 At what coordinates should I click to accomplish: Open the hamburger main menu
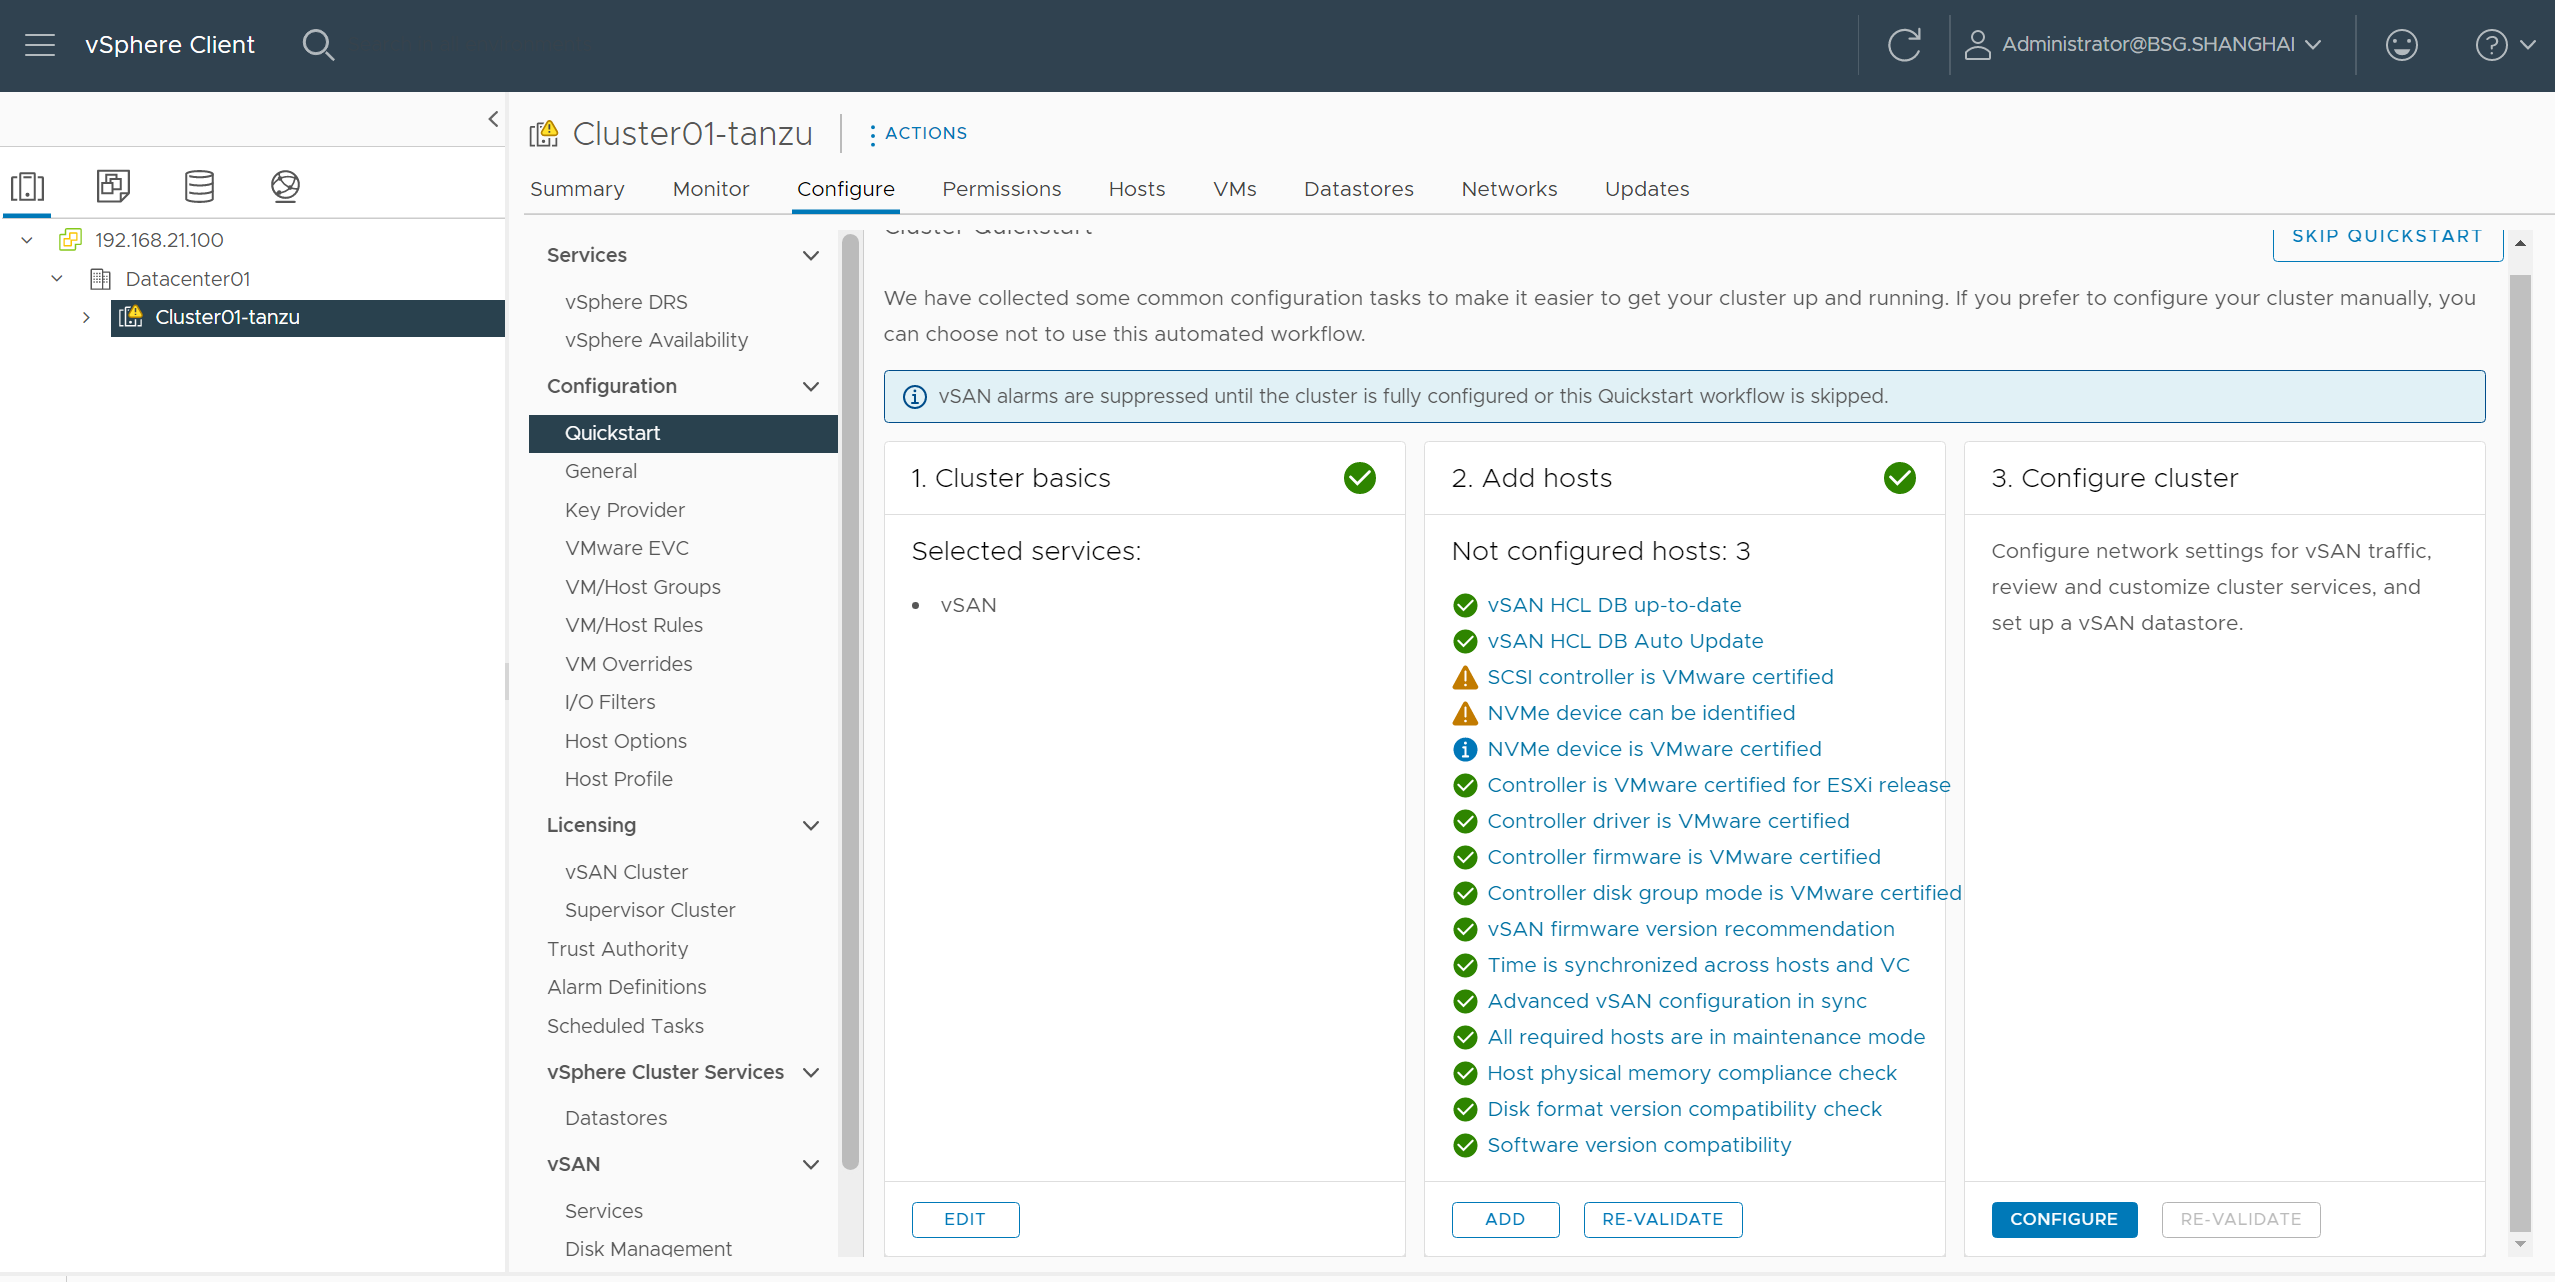click(40, 45)
